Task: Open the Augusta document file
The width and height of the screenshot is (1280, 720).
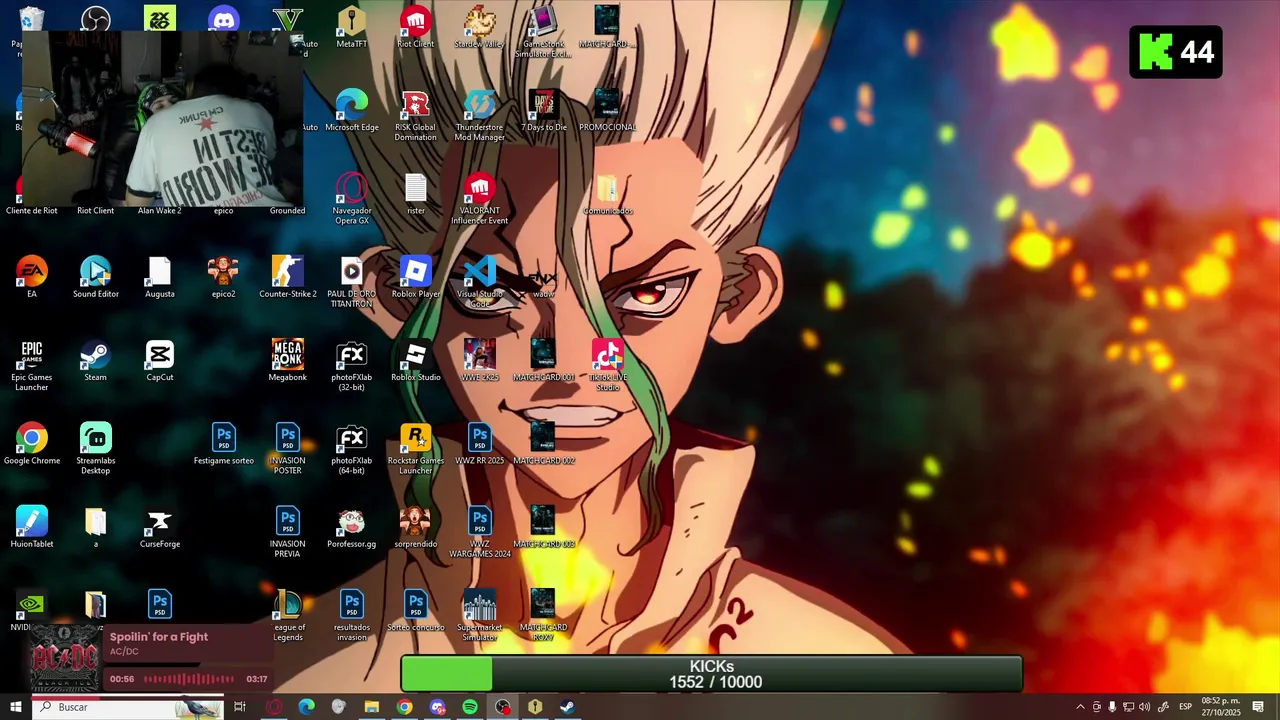Action: [x=159, y=277]
